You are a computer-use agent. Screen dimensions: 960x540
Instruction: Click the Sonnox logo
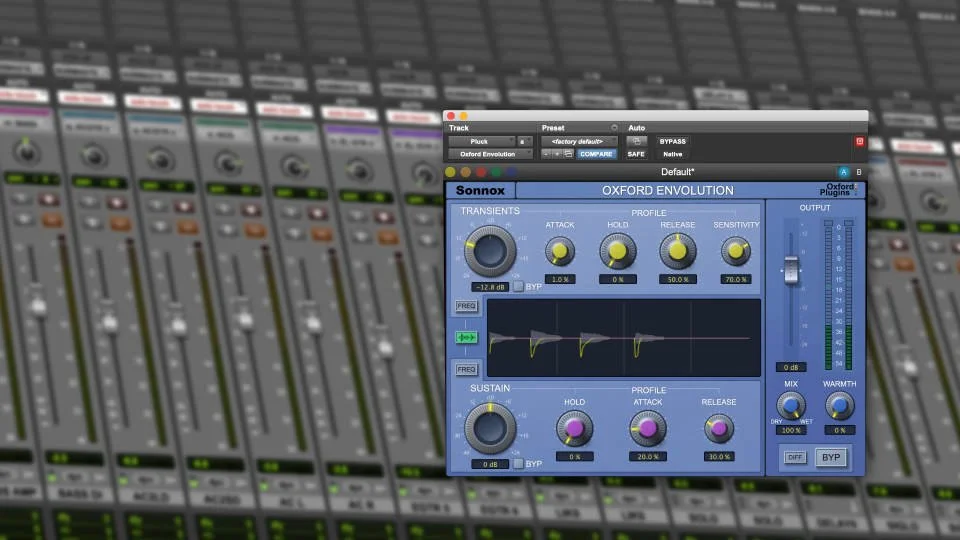(481, 190)
